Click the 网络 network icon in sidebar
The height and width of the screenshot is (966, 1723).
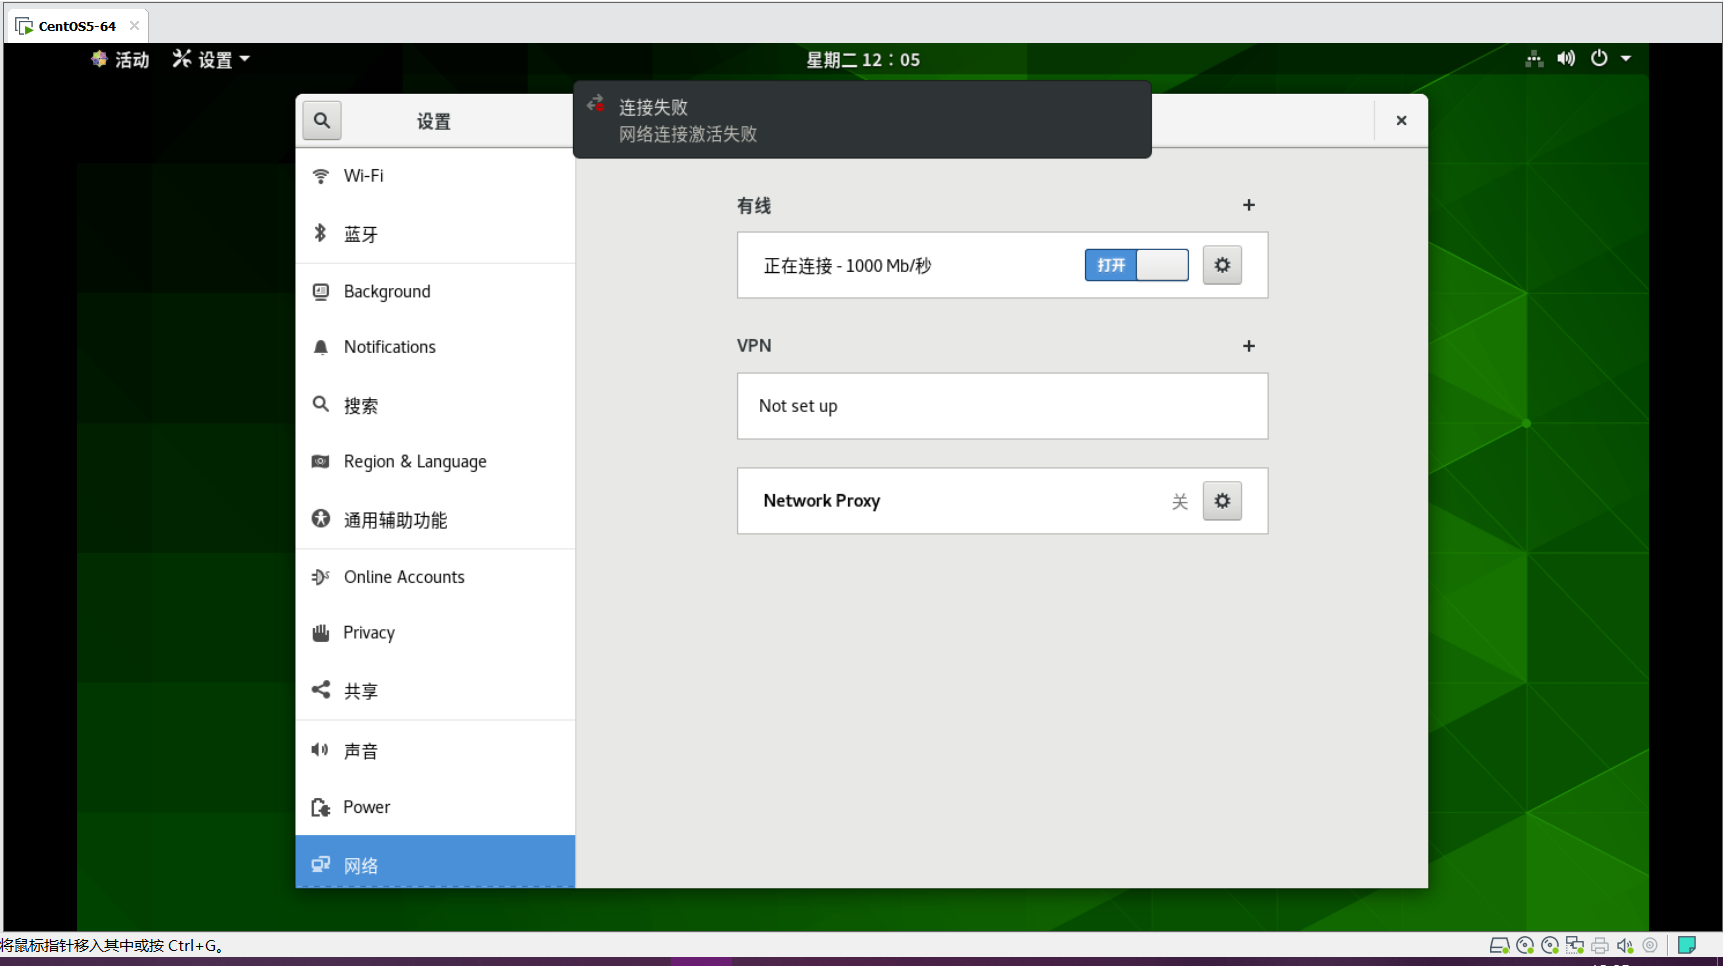click(320, 864)
